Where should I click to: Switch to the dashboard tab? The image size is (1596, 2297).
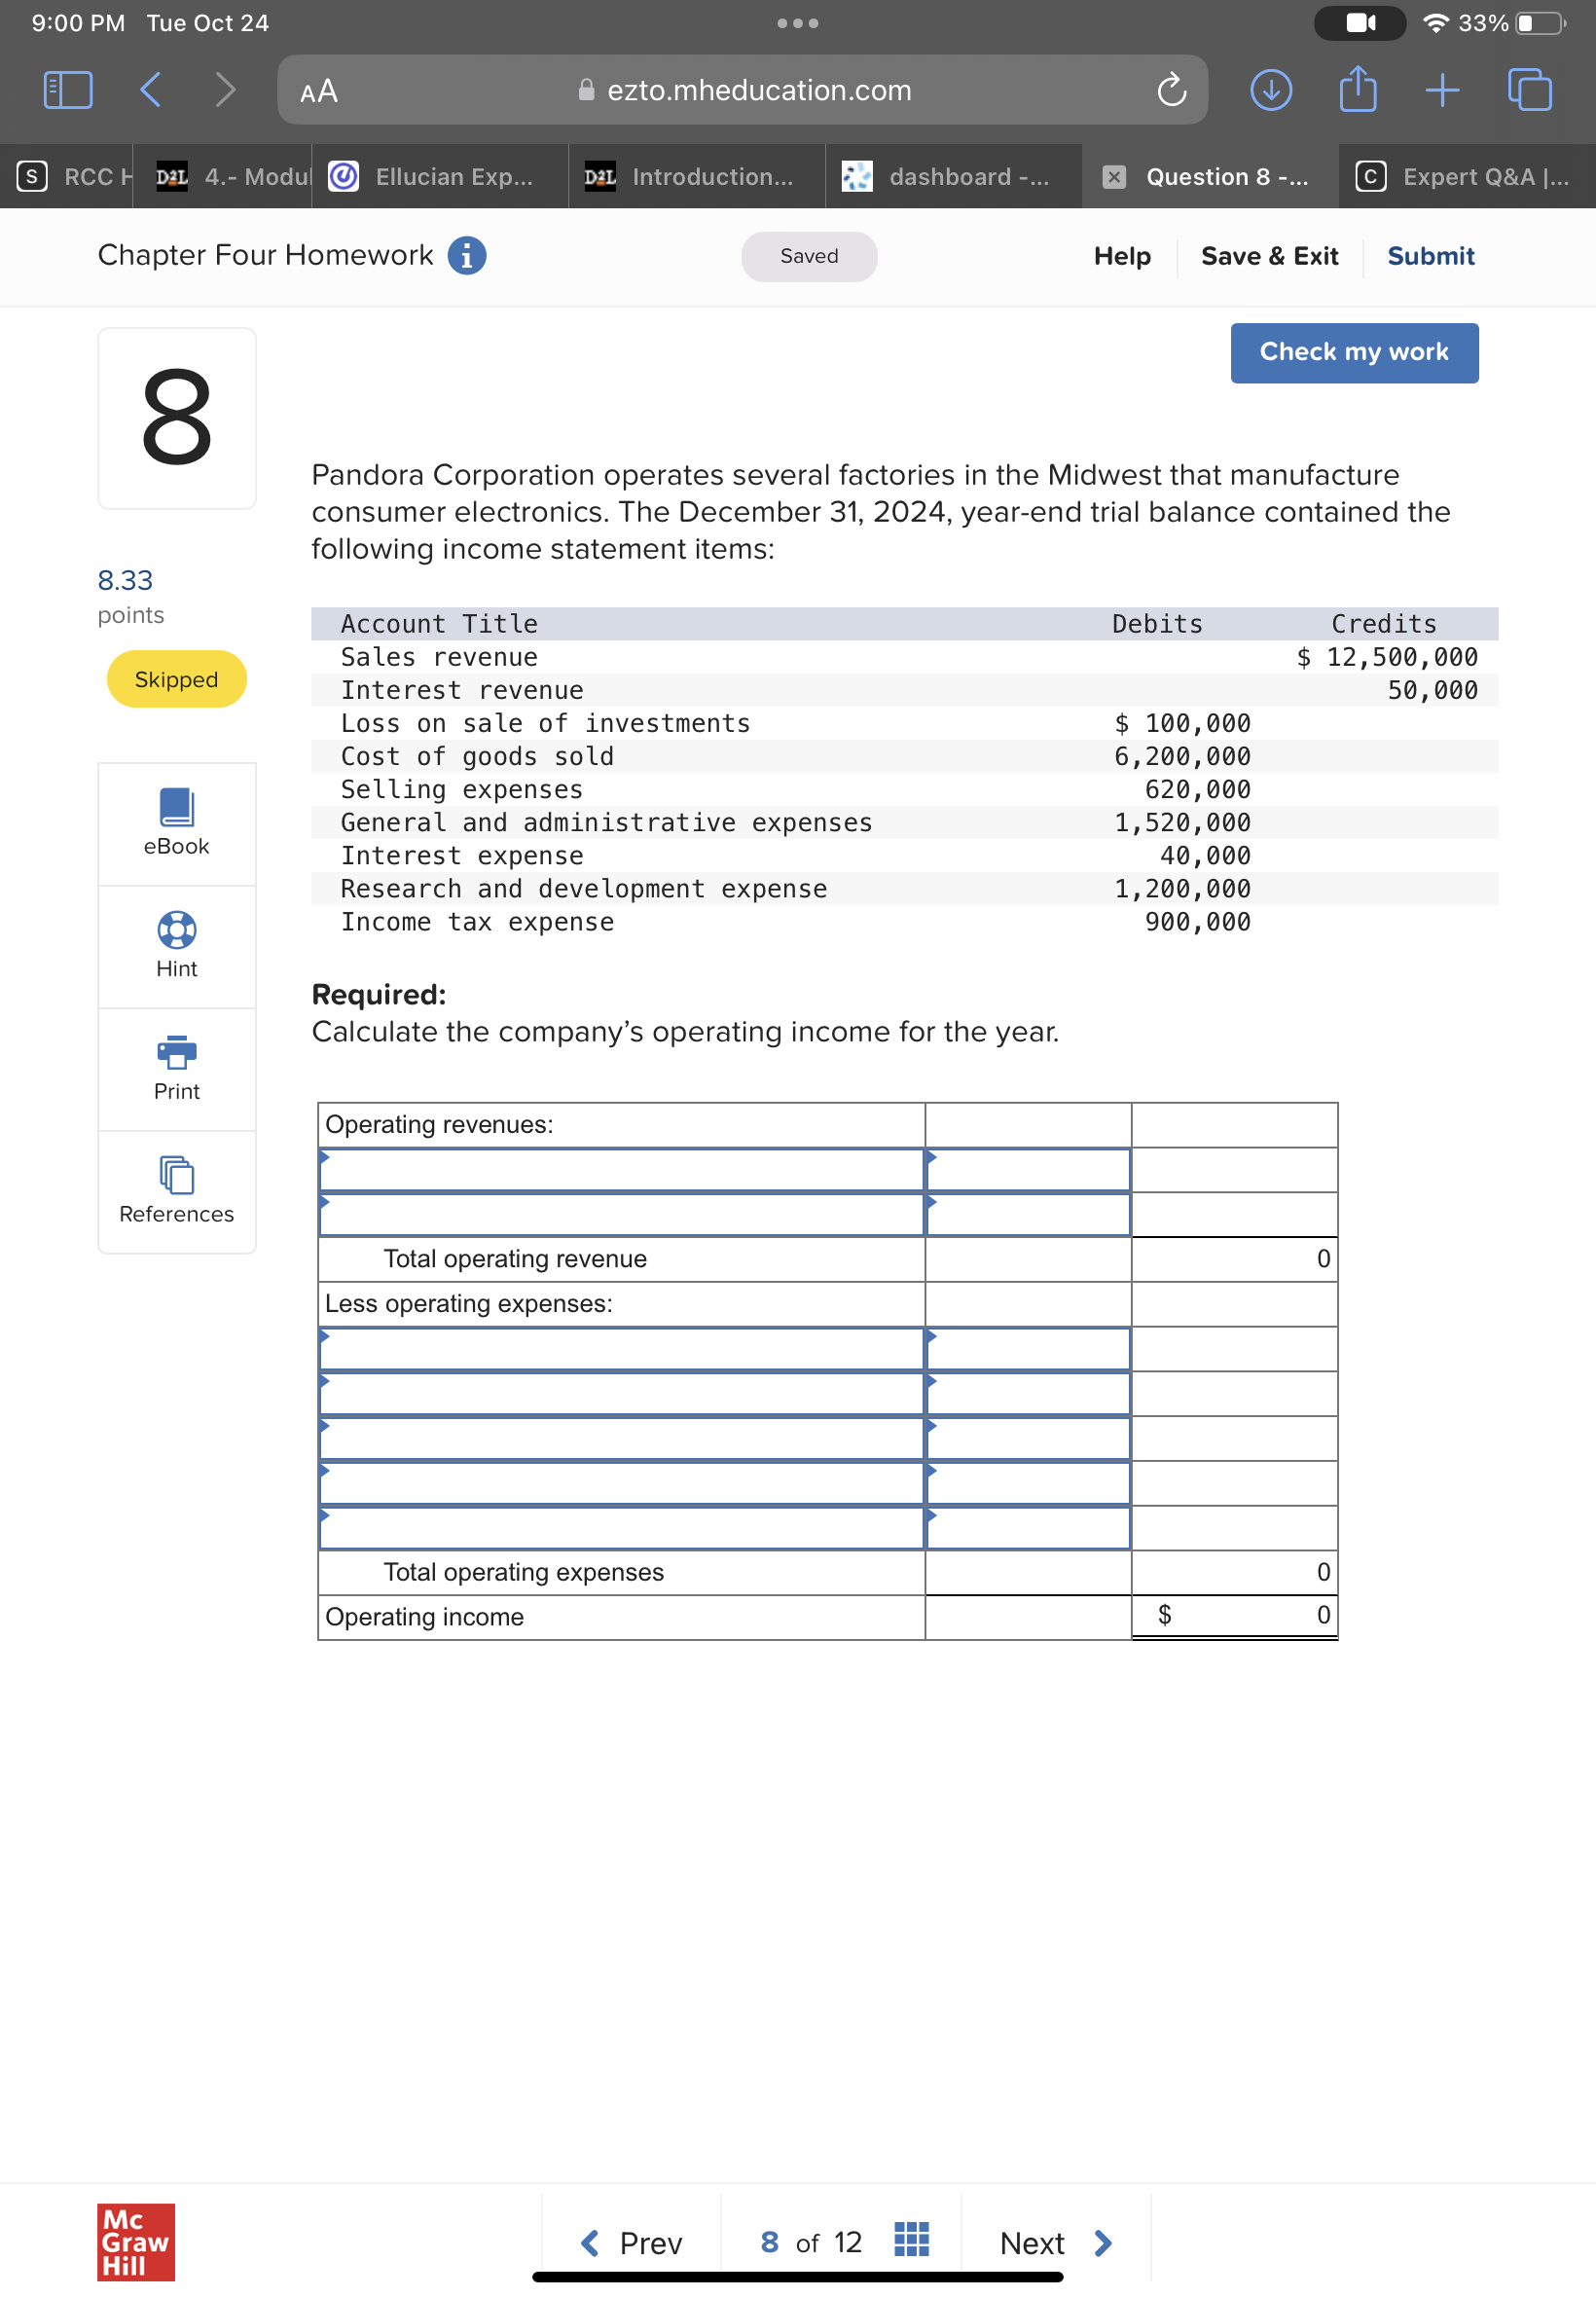pyautogui.click(x=952, y=176)
